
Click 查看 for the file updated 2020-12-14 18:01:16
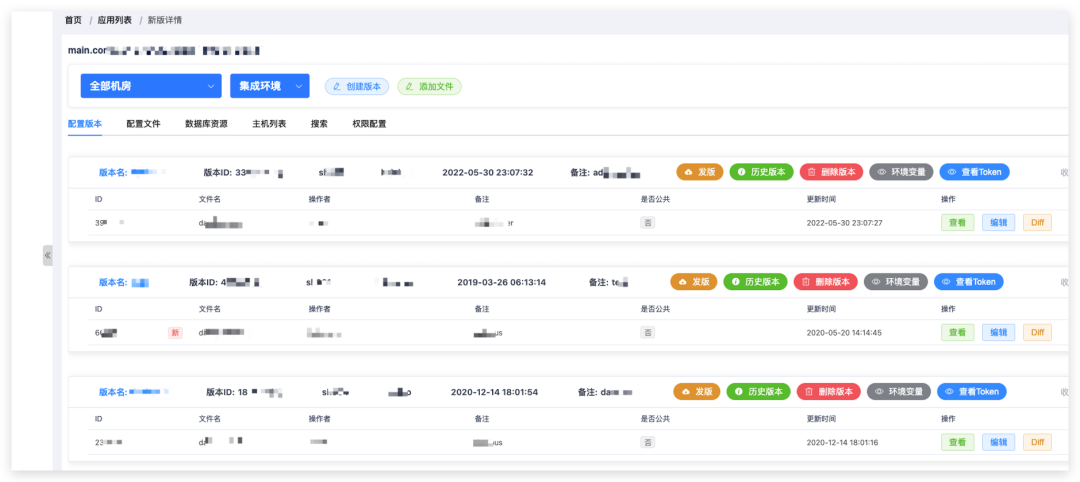pos(957,442)
